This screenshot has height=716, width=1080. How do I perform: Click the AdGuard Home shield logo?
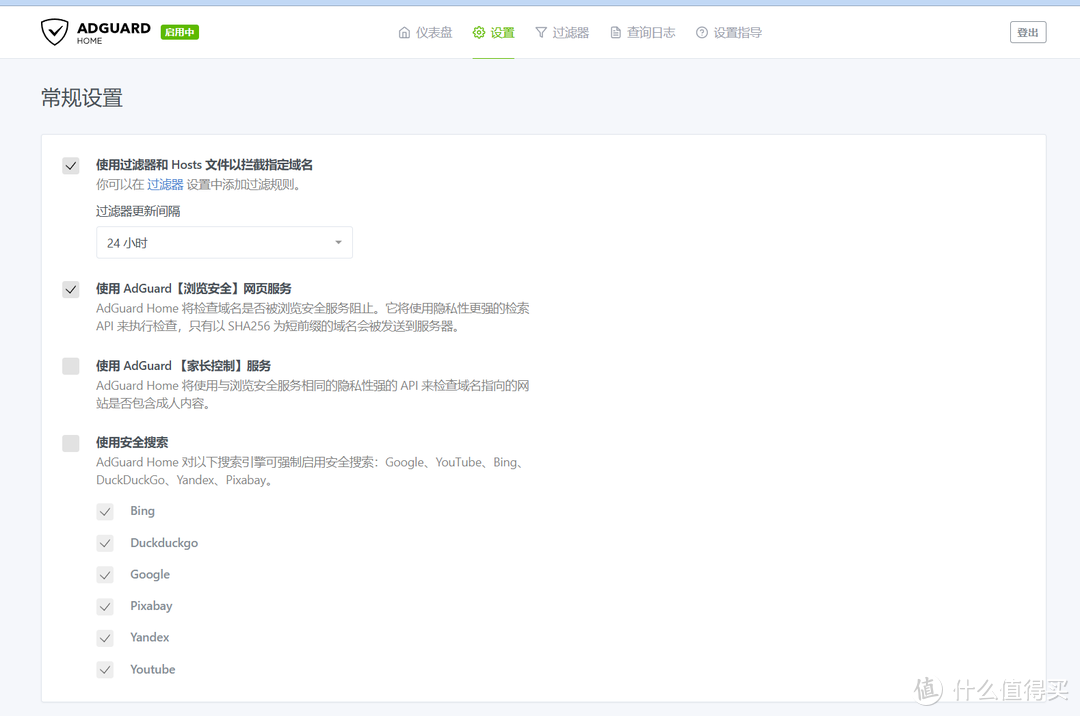[55, 31]
